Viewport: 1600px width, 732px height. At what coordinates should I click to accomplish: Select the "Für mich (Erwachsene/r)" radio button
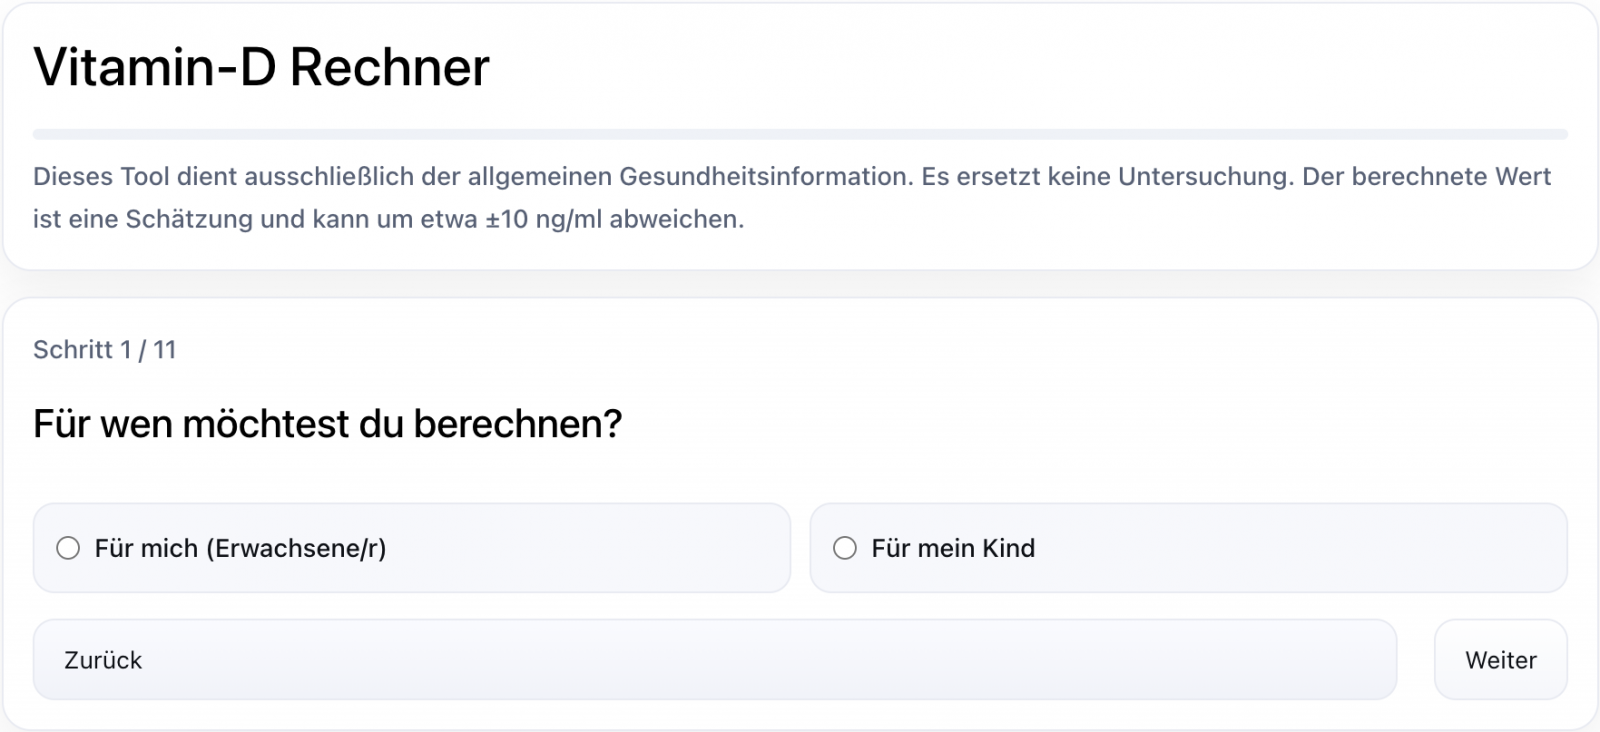point(68,548)
